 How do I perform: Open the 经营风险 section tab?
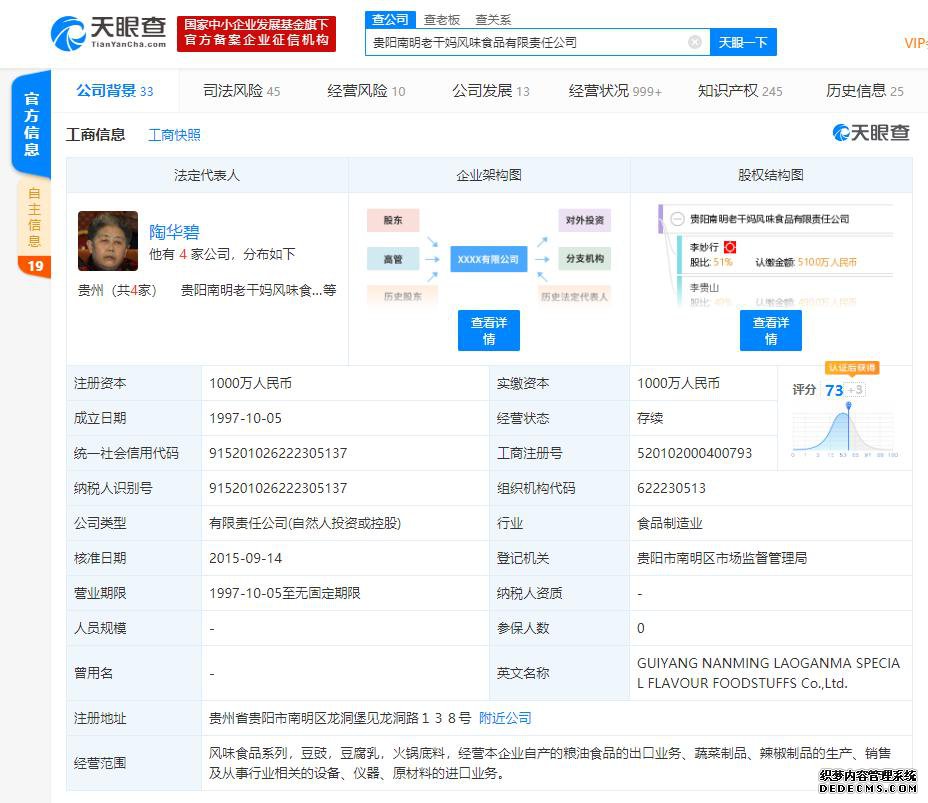pos(366,91)
